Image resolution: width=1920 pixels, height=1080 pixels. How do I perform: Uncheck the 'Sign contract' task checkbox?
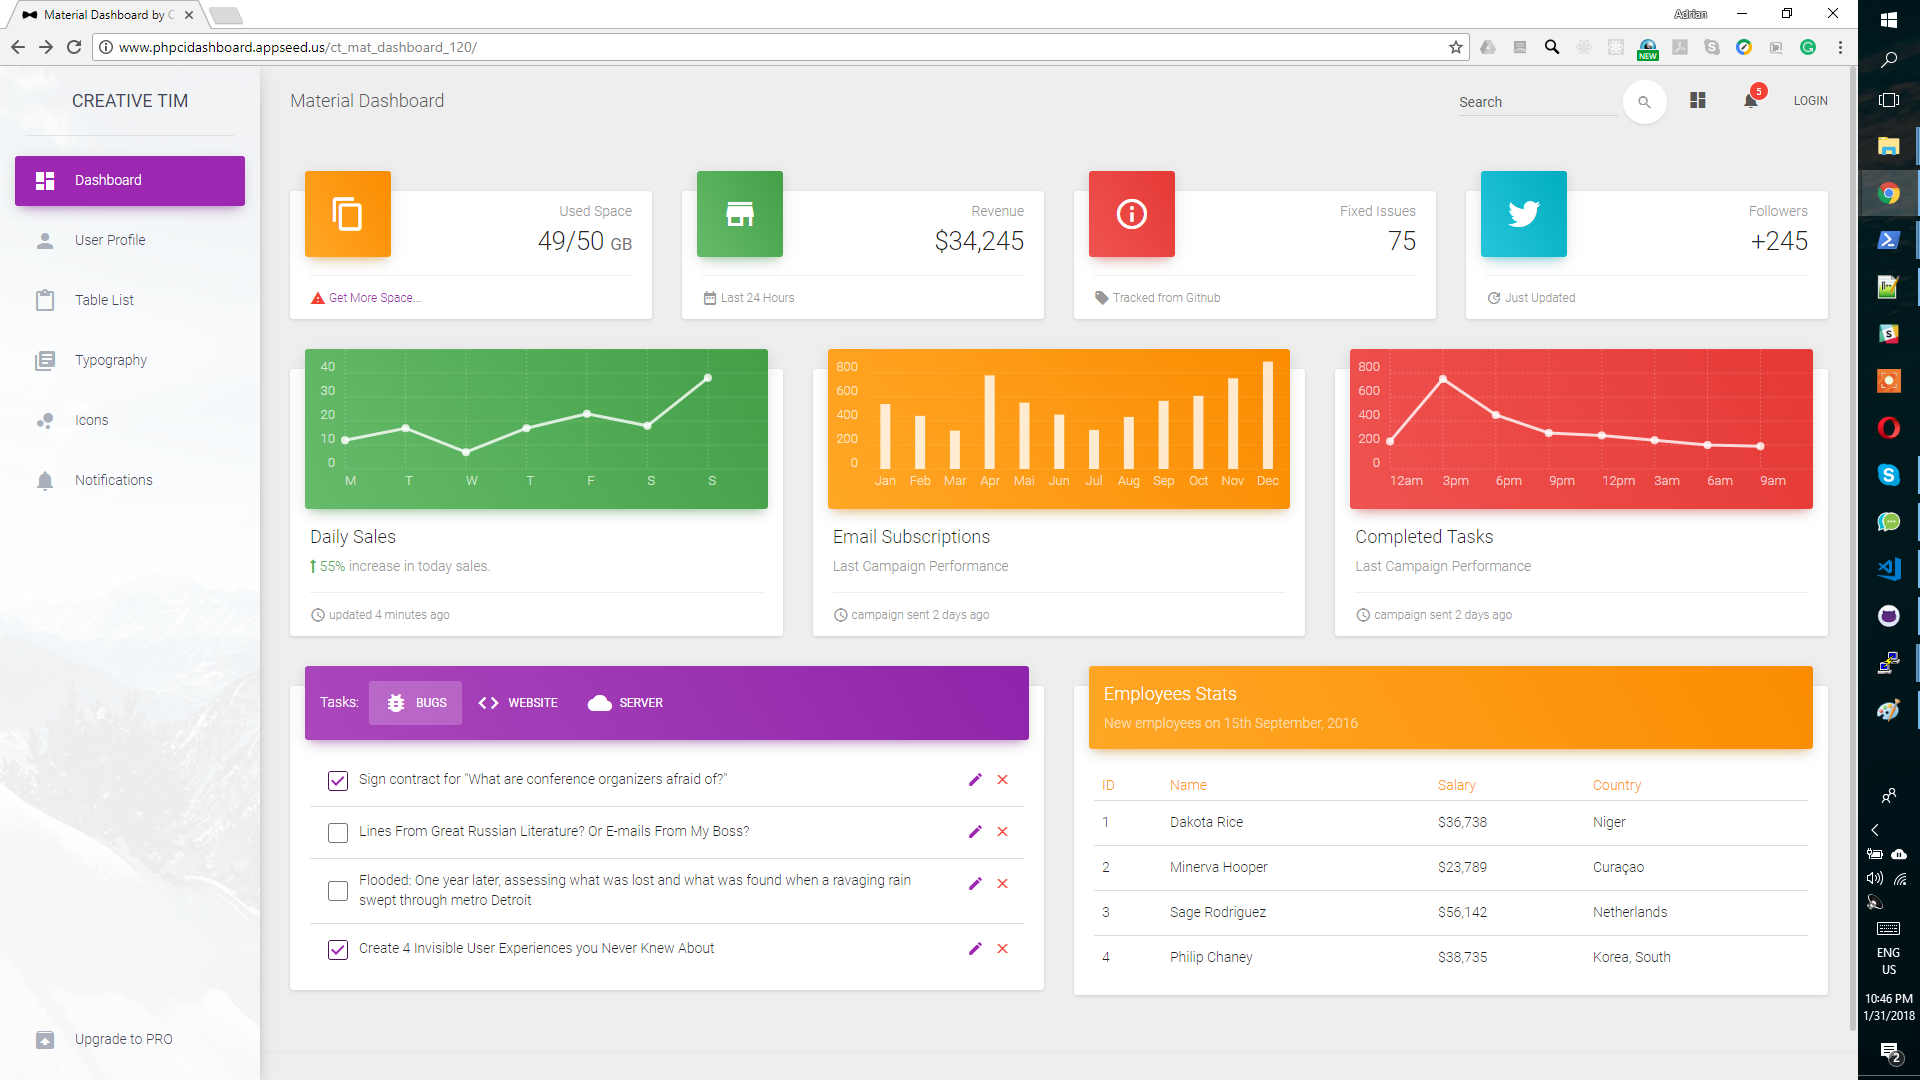tap(337, 781)
